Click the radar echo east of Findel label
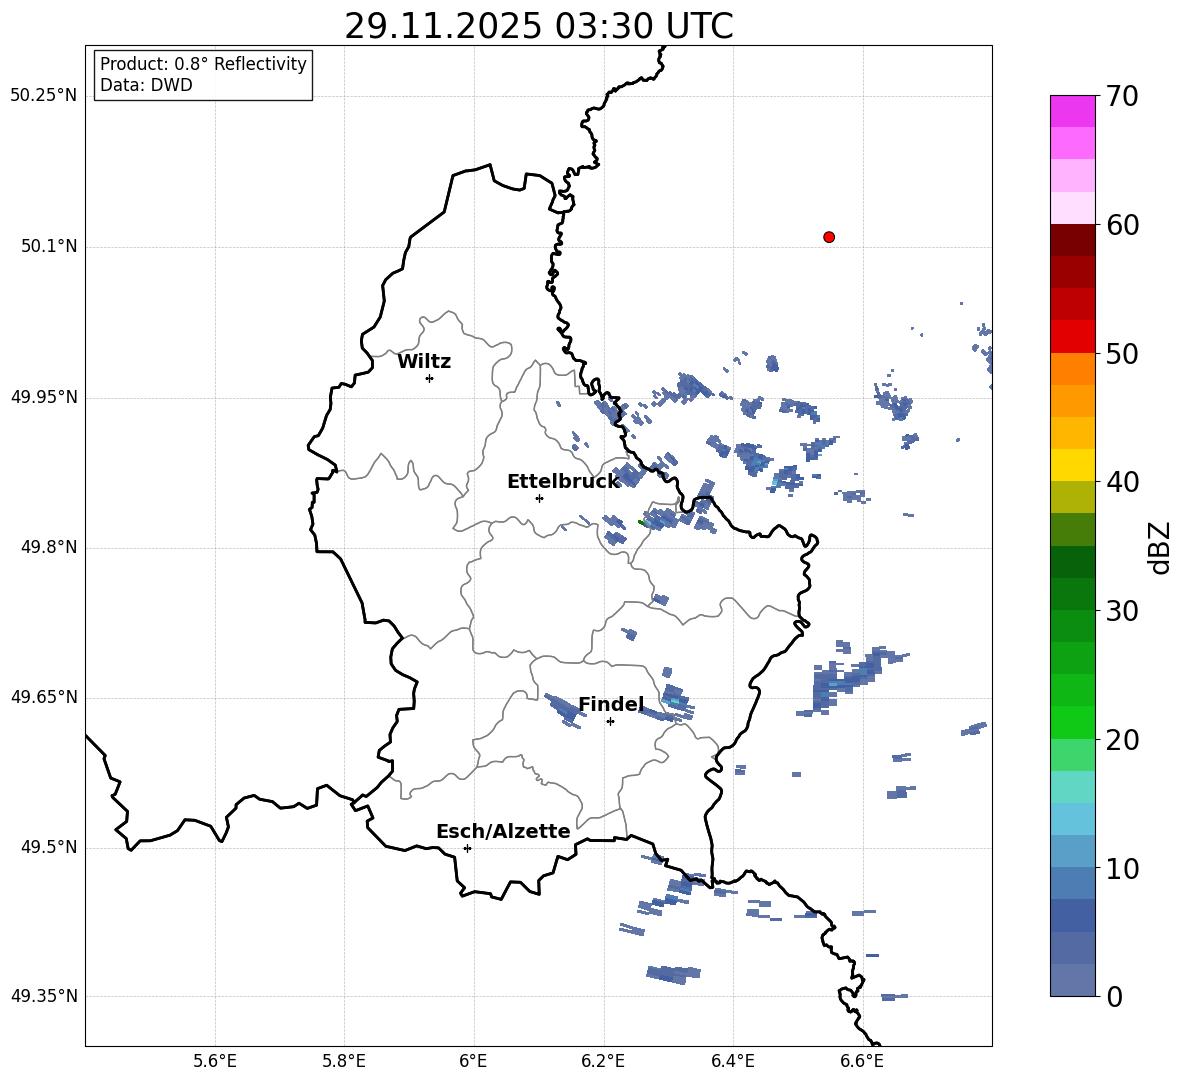Viewport: 1184px width, 1081px height. pos(676,702)
